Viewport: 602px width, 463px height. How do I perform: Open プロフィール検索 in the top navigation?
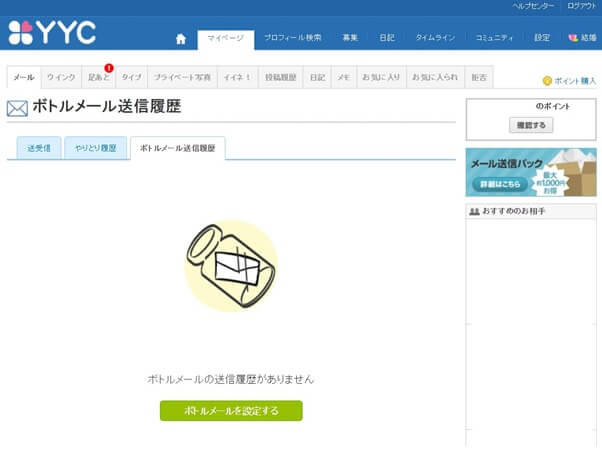[x=292, y=38]
